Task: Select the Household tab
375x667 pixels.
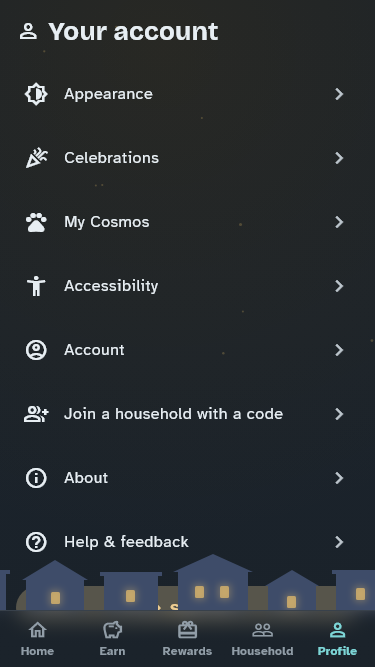Action: (262, 638)
